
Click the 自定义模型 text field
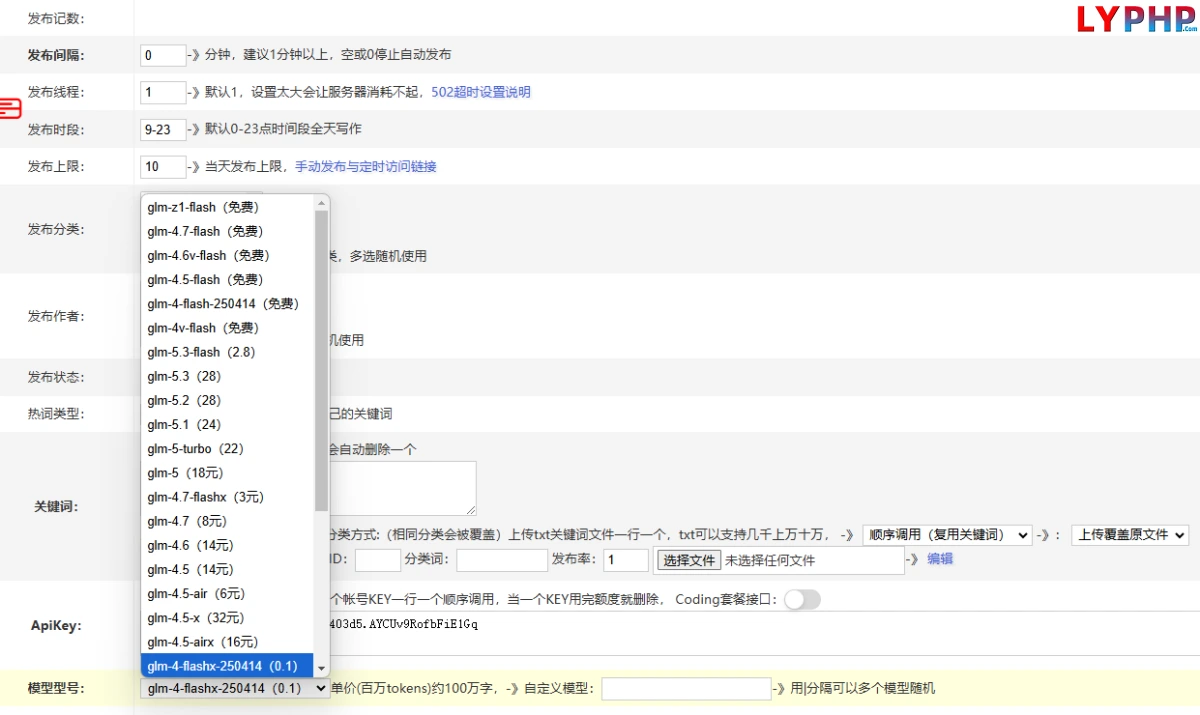[x=686, y=688]
